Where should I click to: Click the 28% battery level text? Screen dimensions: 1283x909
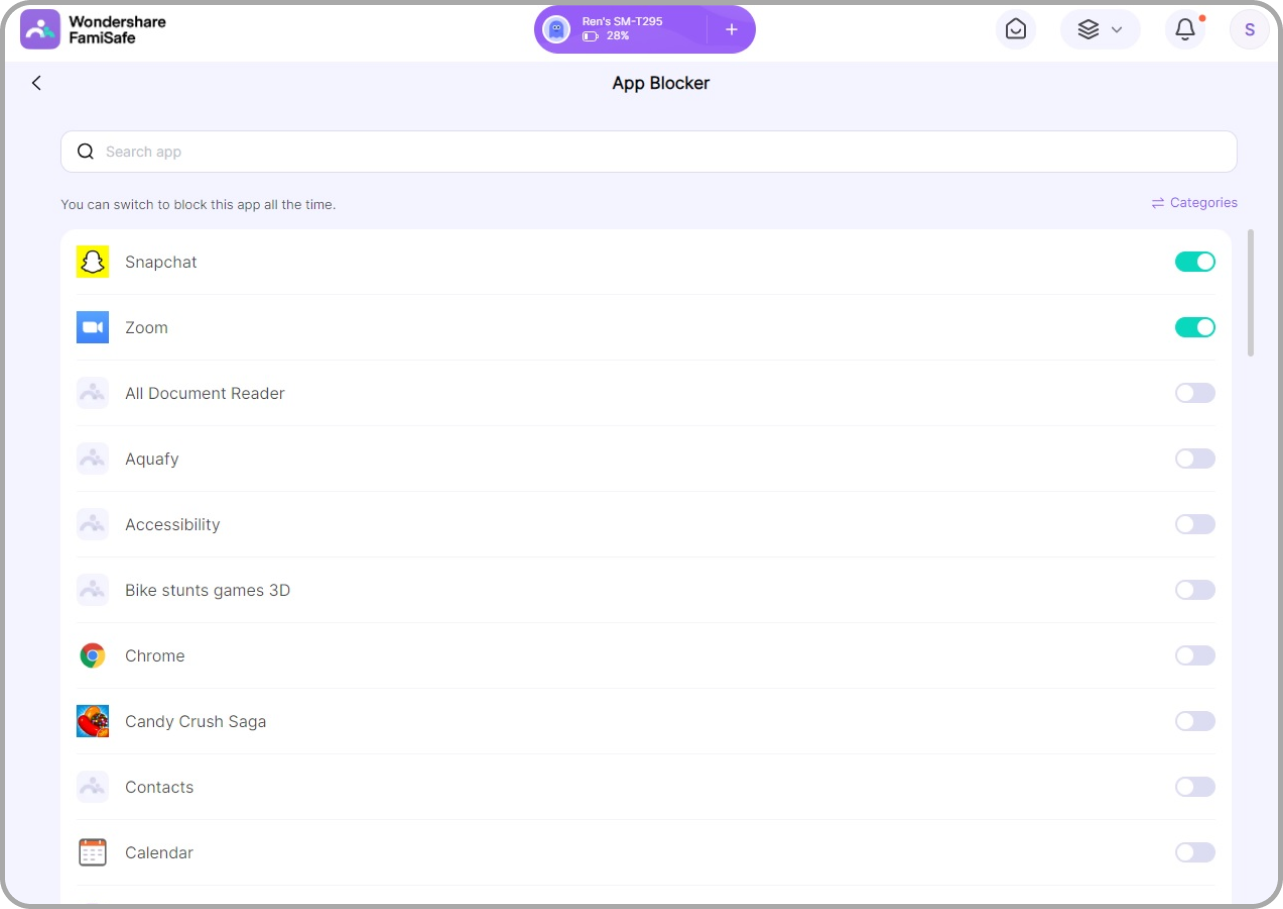coord(618,36)
